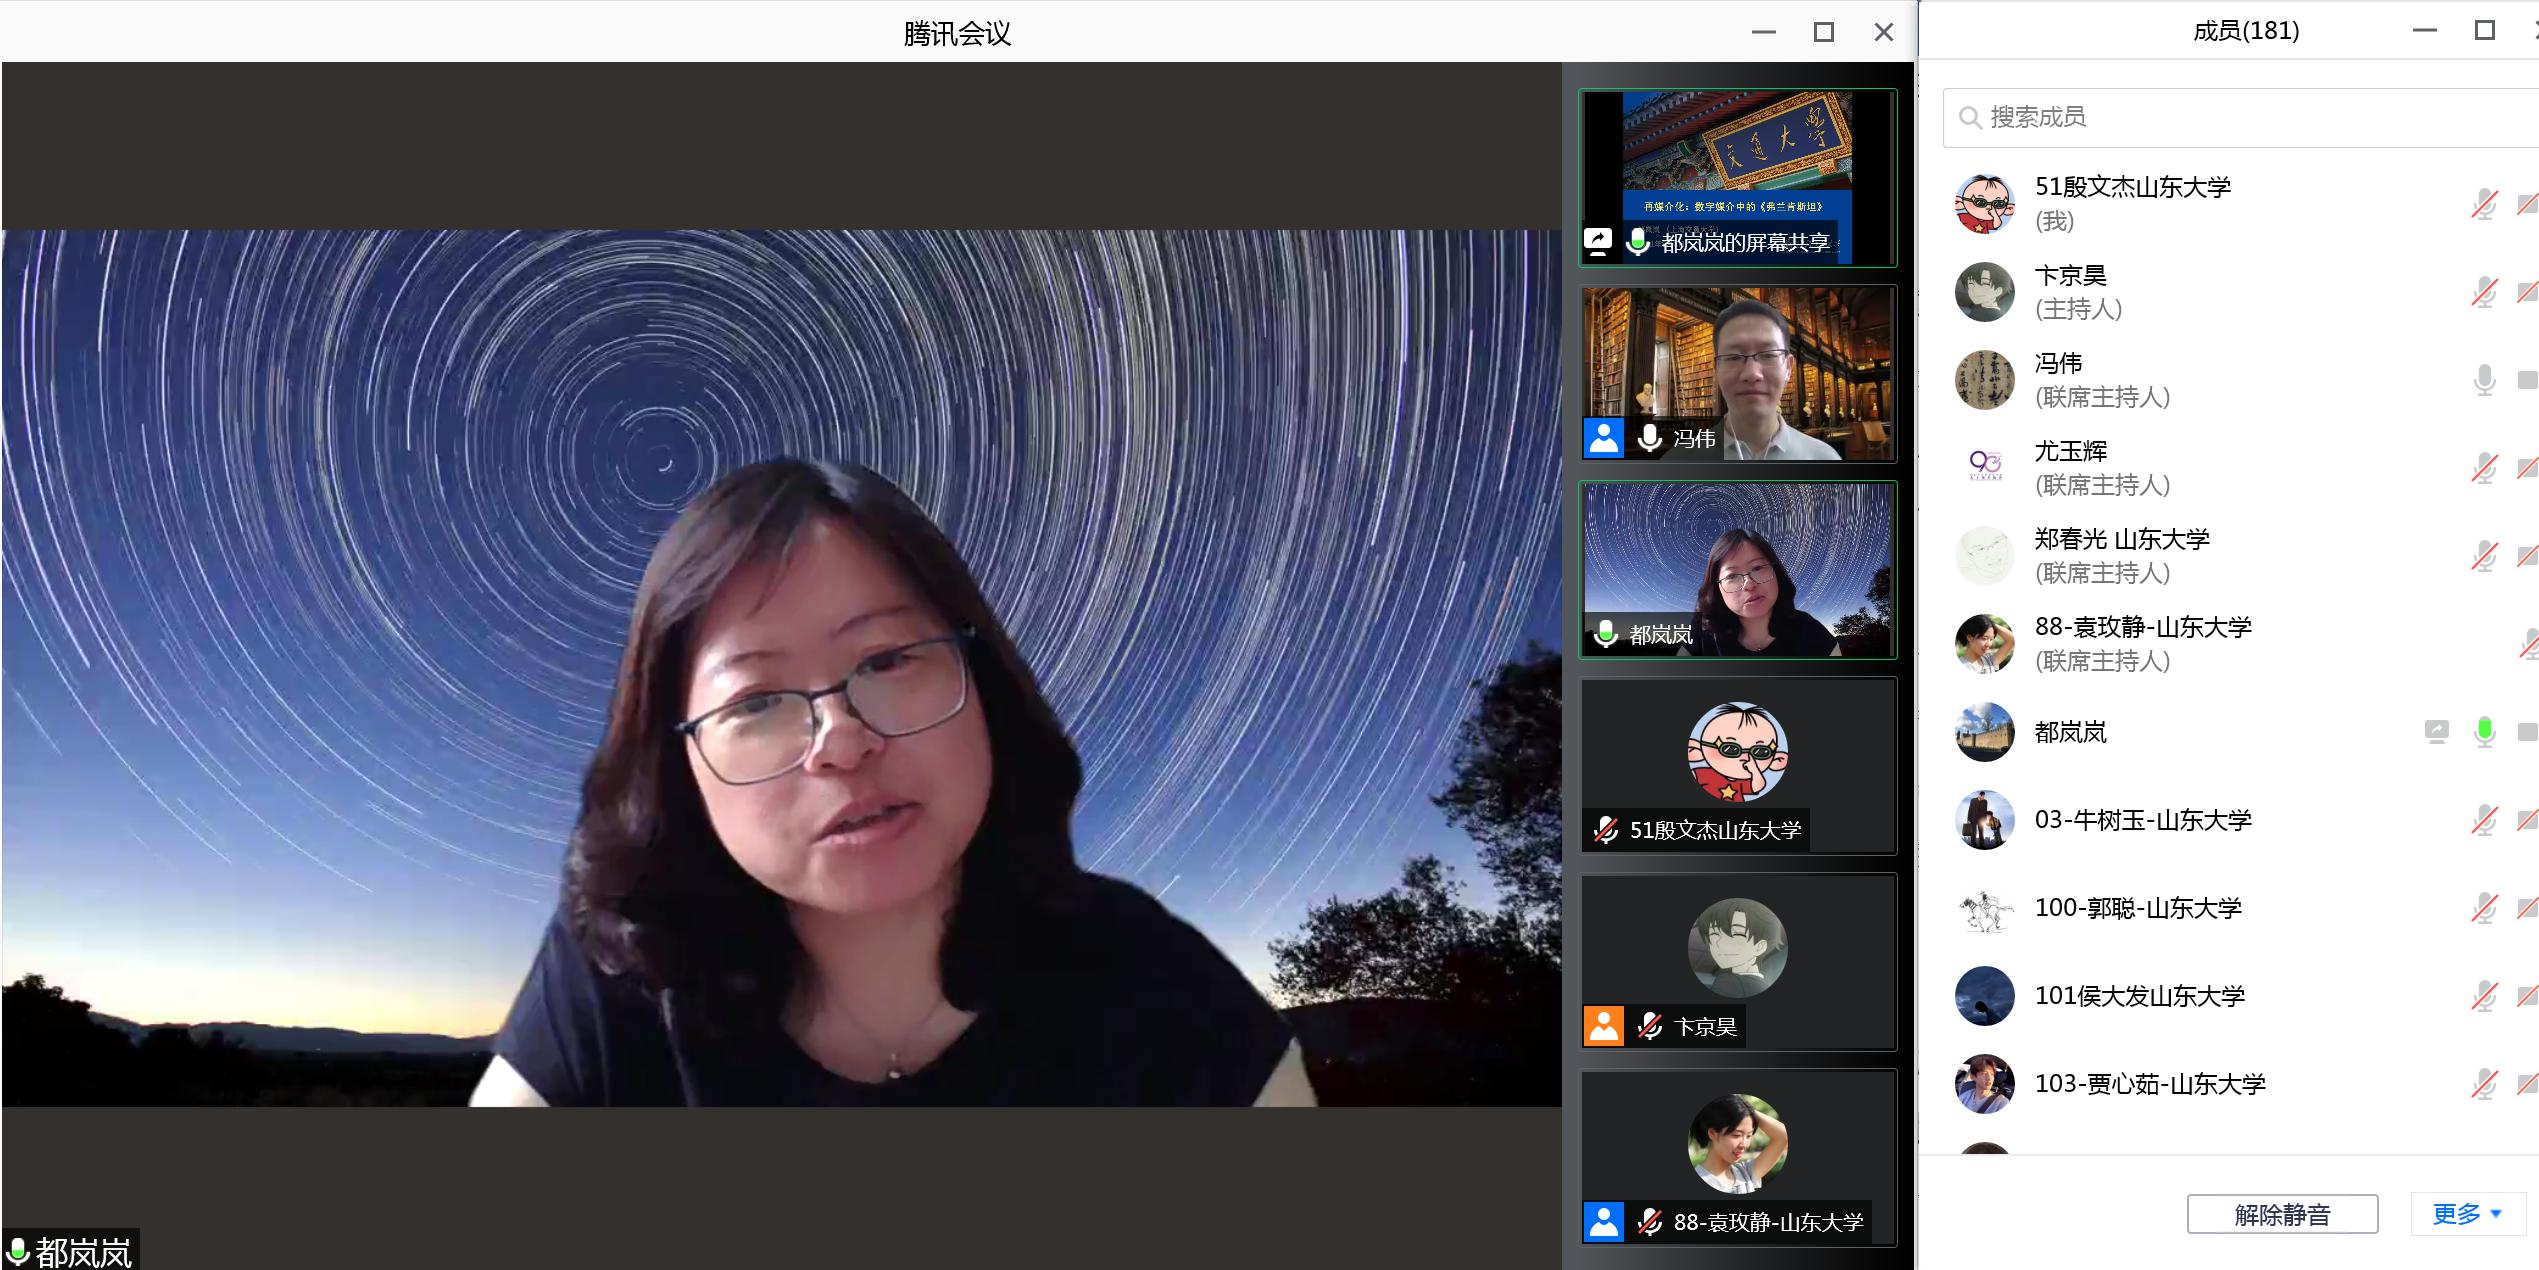Select the 都岚岚 video thumbnail in sidebar
The height and width of the screenshot is (1270, 2539).
click(1738, 569)
